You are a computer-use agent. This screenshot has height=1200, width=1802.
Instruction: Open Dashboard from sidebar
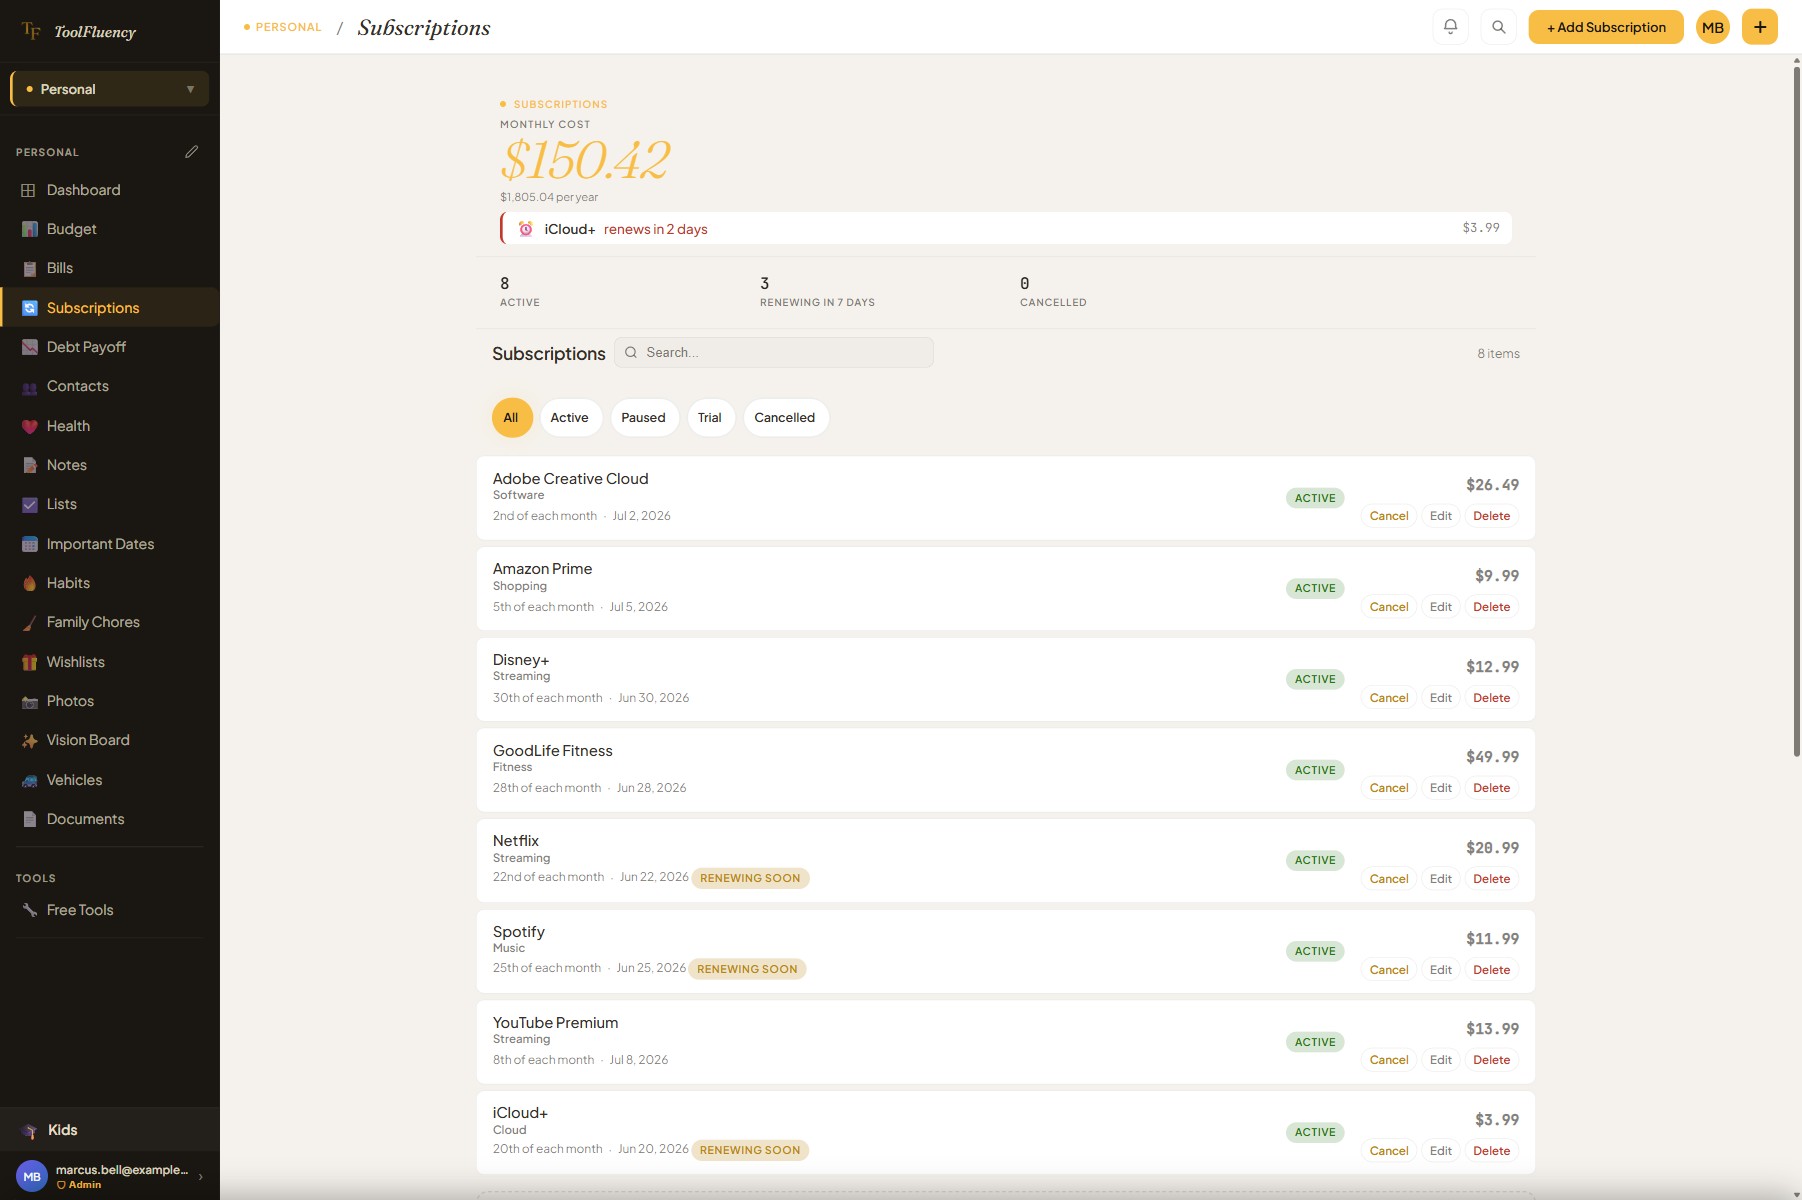(x=110, y=190)
